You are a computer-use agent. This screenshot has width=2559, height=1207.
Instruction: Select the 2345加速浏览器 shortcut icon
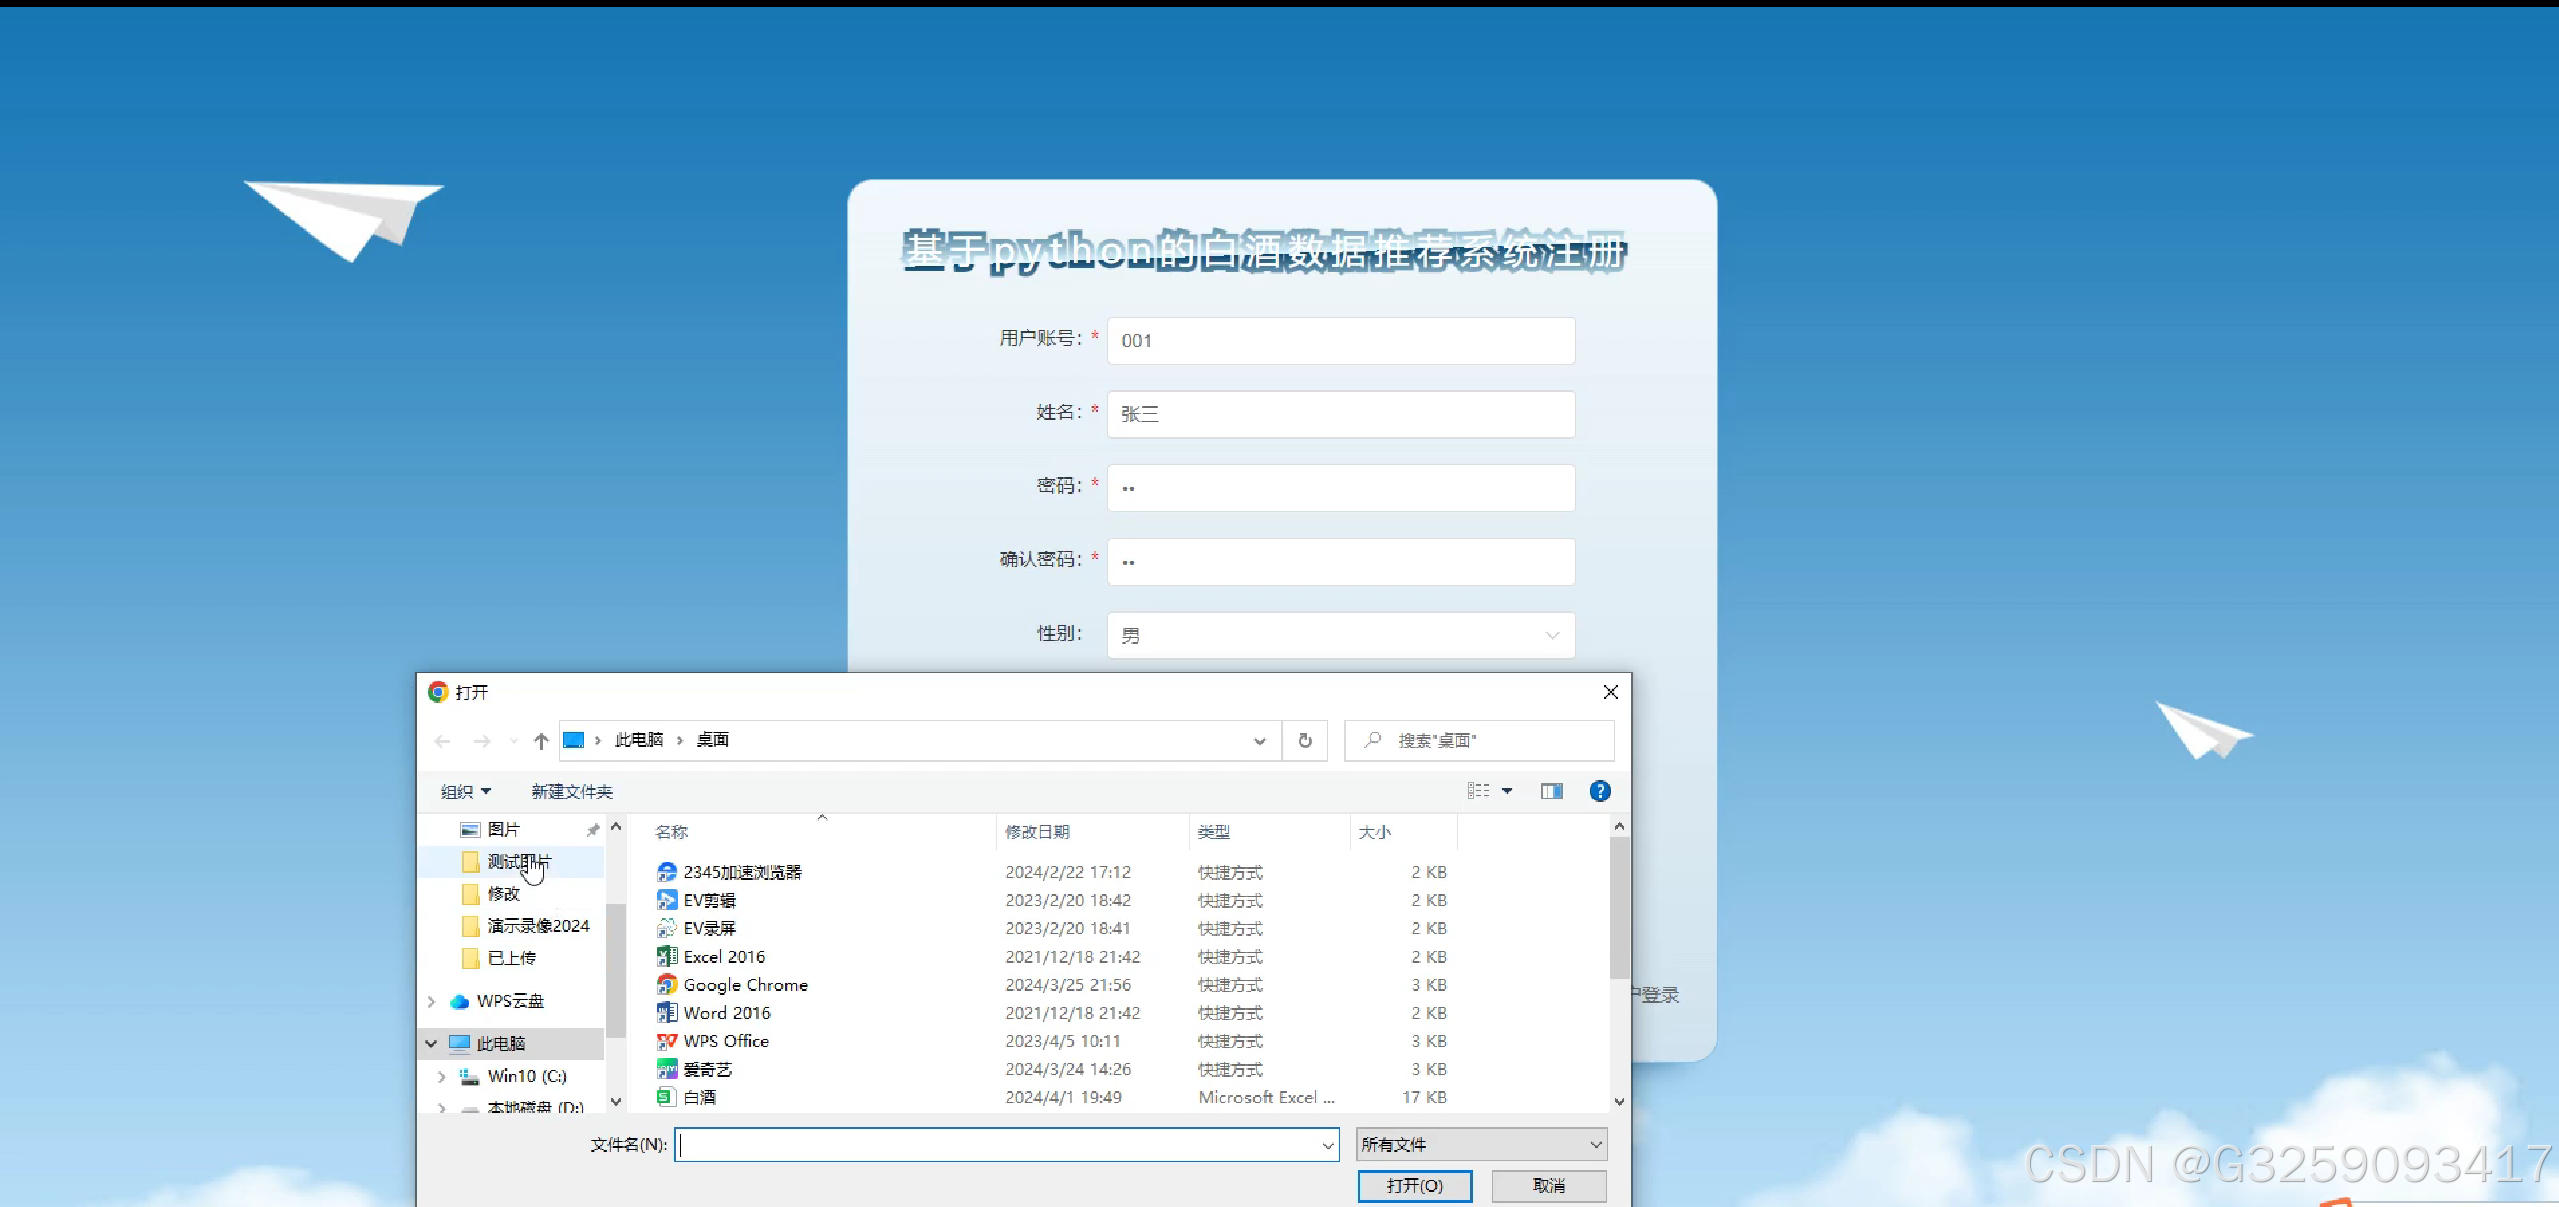pos(667,871)
